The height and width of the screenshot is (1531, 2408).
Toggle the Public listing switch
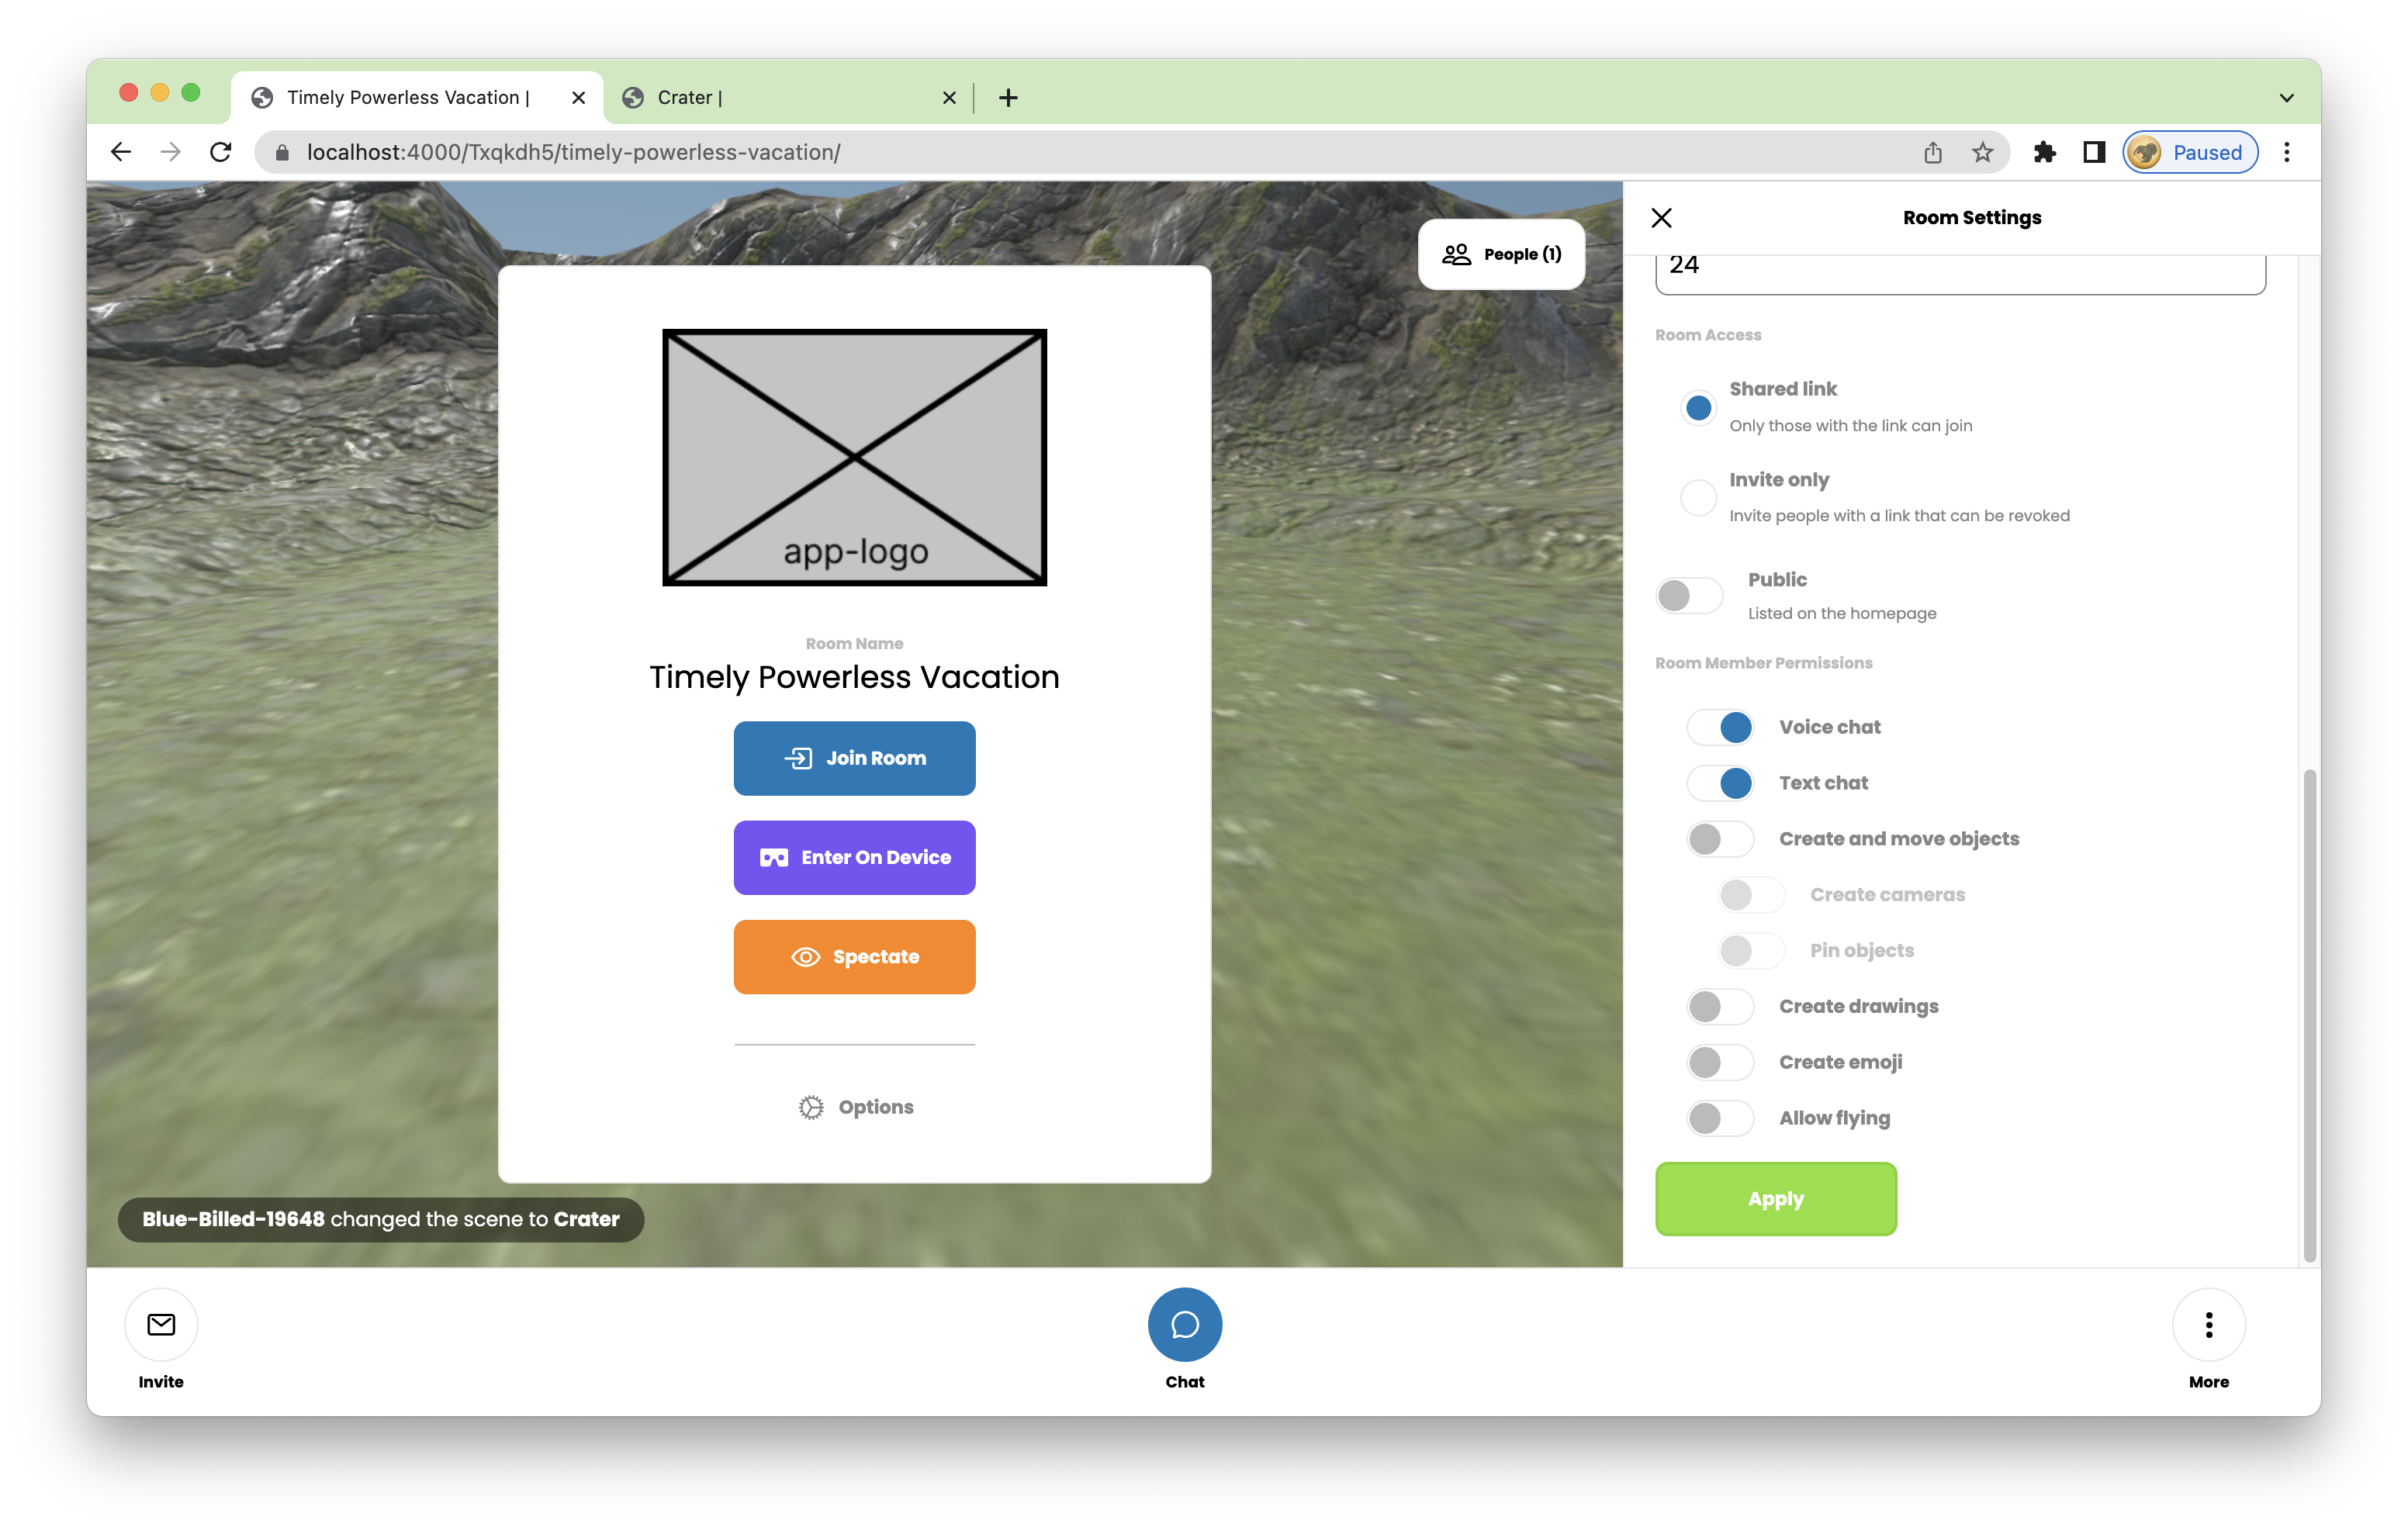coord(1689,595)
